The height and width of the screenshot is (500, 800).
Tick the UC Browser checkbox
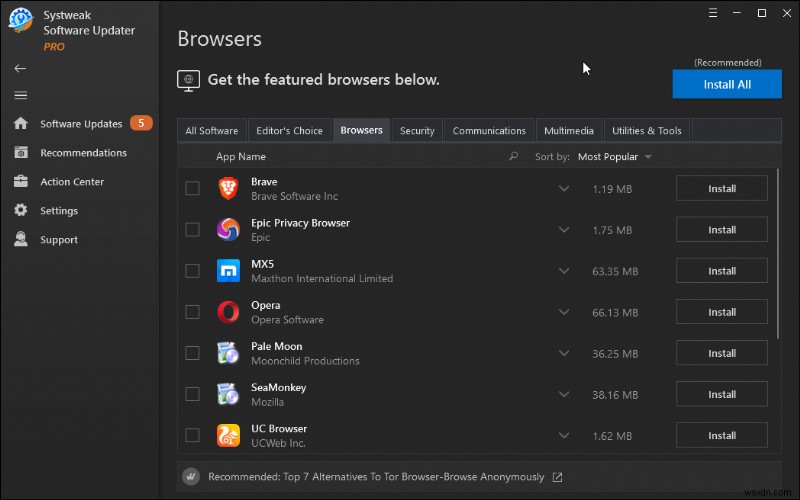[x=192, y=435]
